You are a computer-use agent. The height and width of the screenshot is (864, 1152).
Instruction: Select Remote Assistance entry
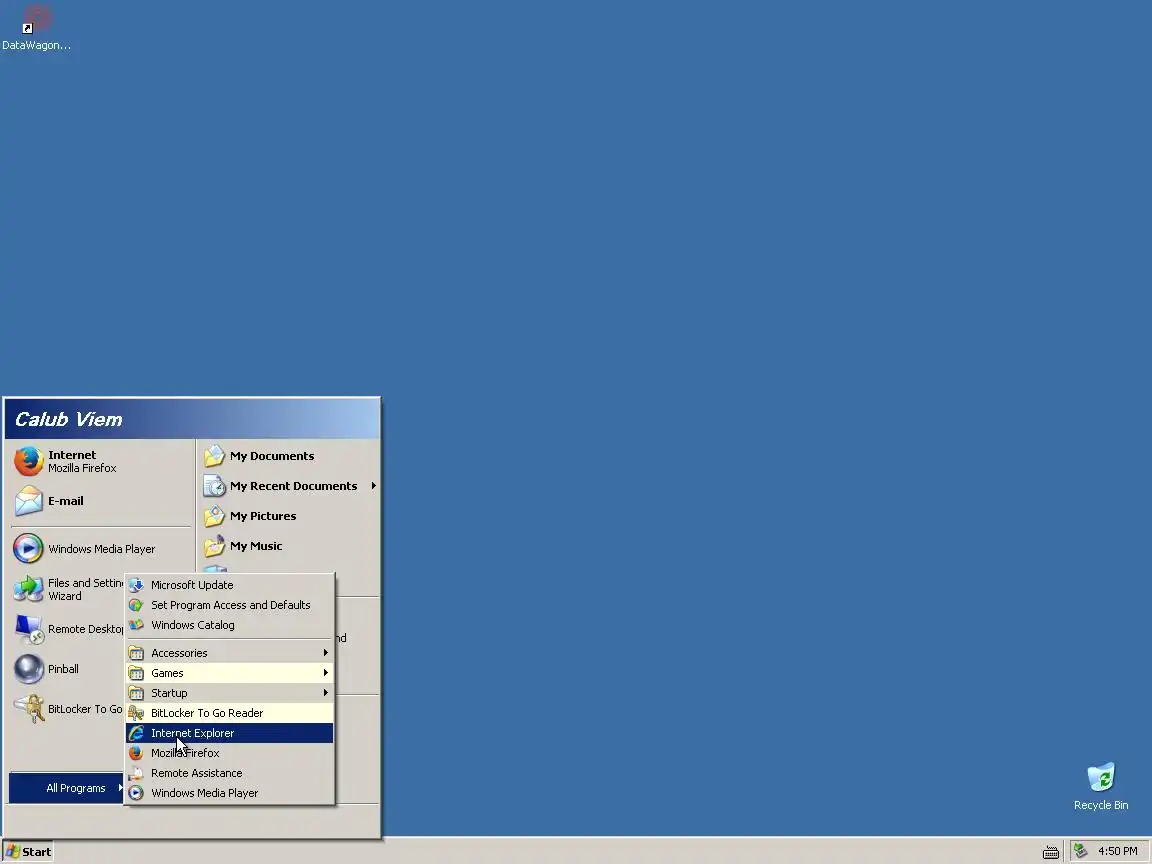pos(229,773)
